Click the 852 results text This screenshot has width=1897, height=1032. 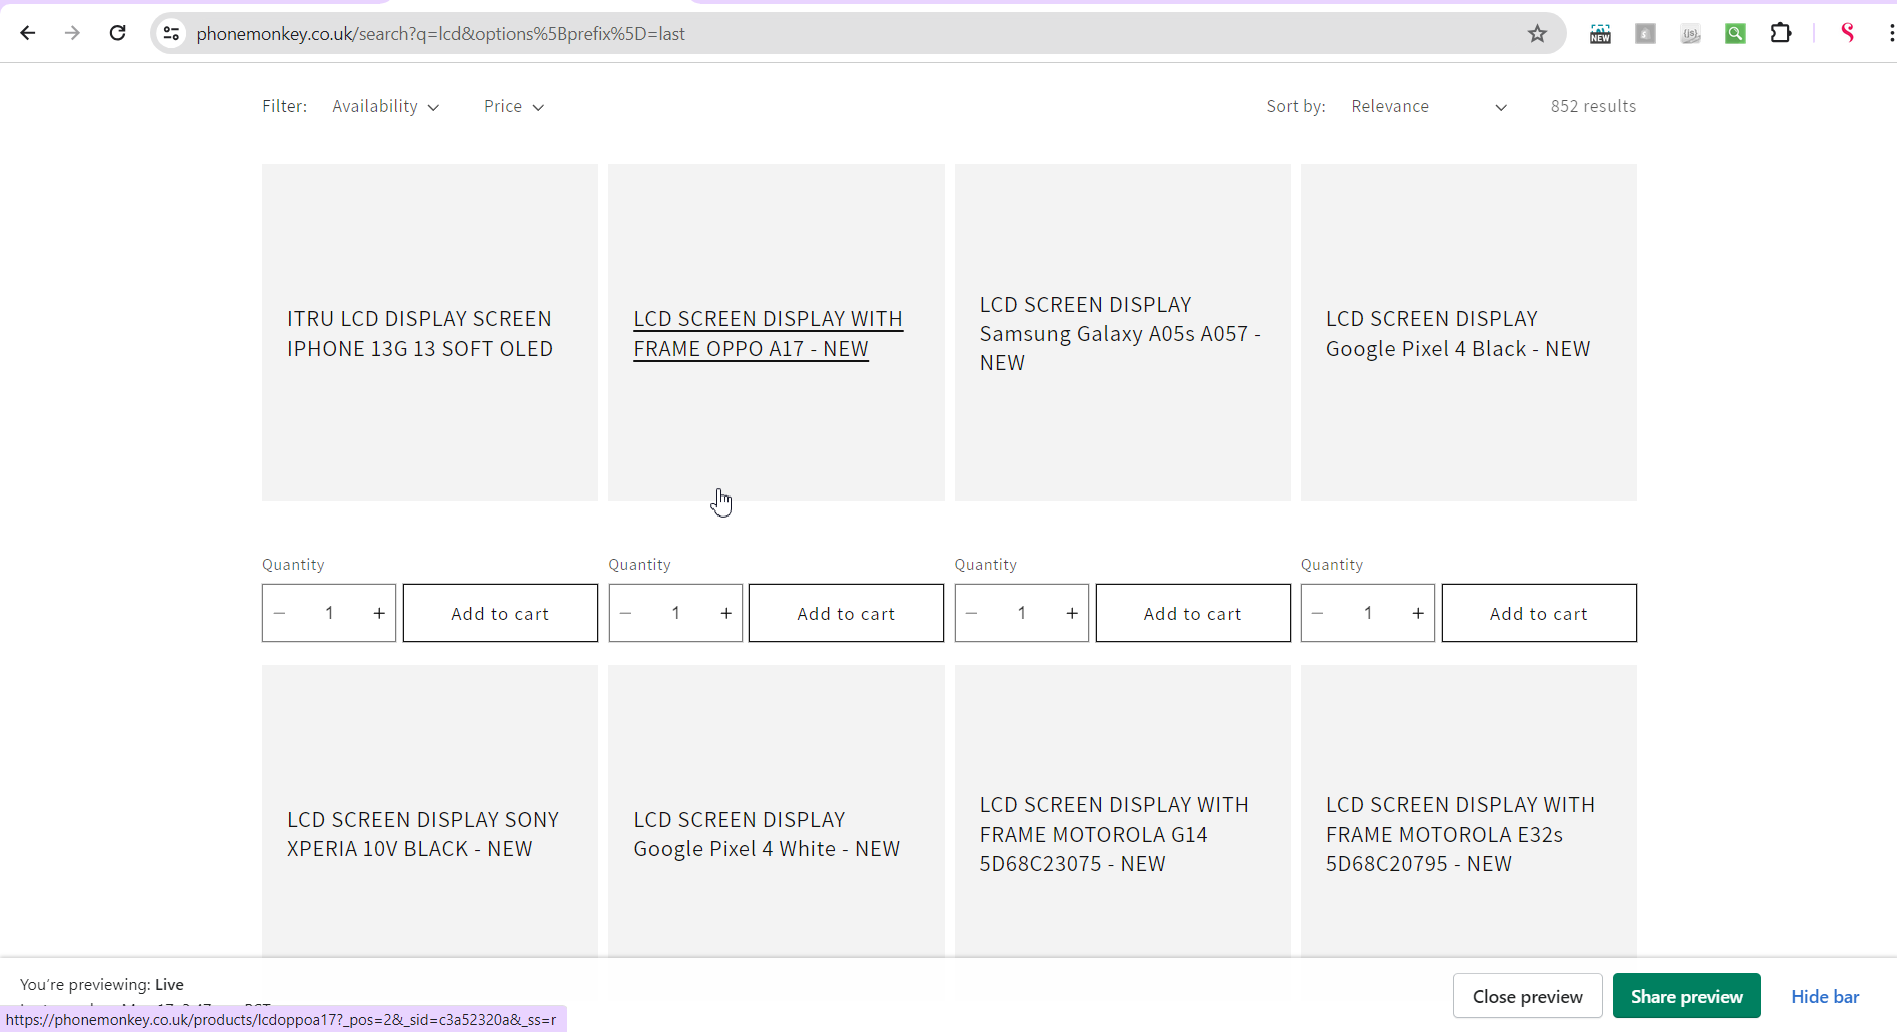point(1593,106)
